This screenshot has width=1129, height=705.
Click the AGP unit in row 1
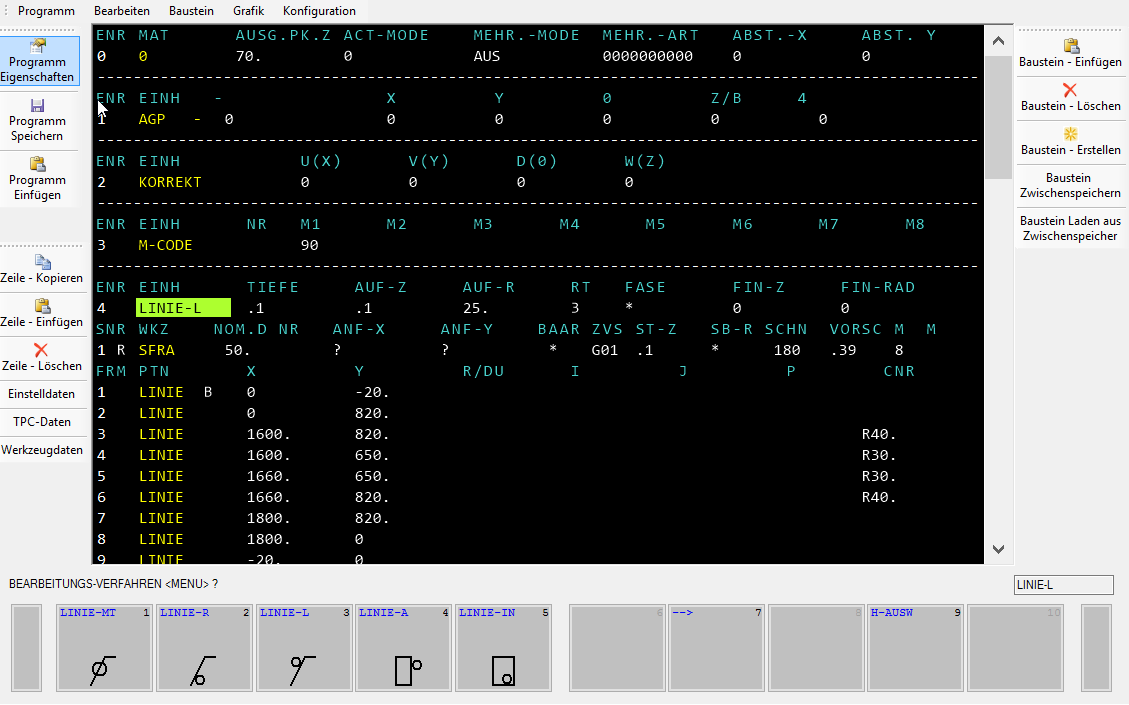(152, 119)
